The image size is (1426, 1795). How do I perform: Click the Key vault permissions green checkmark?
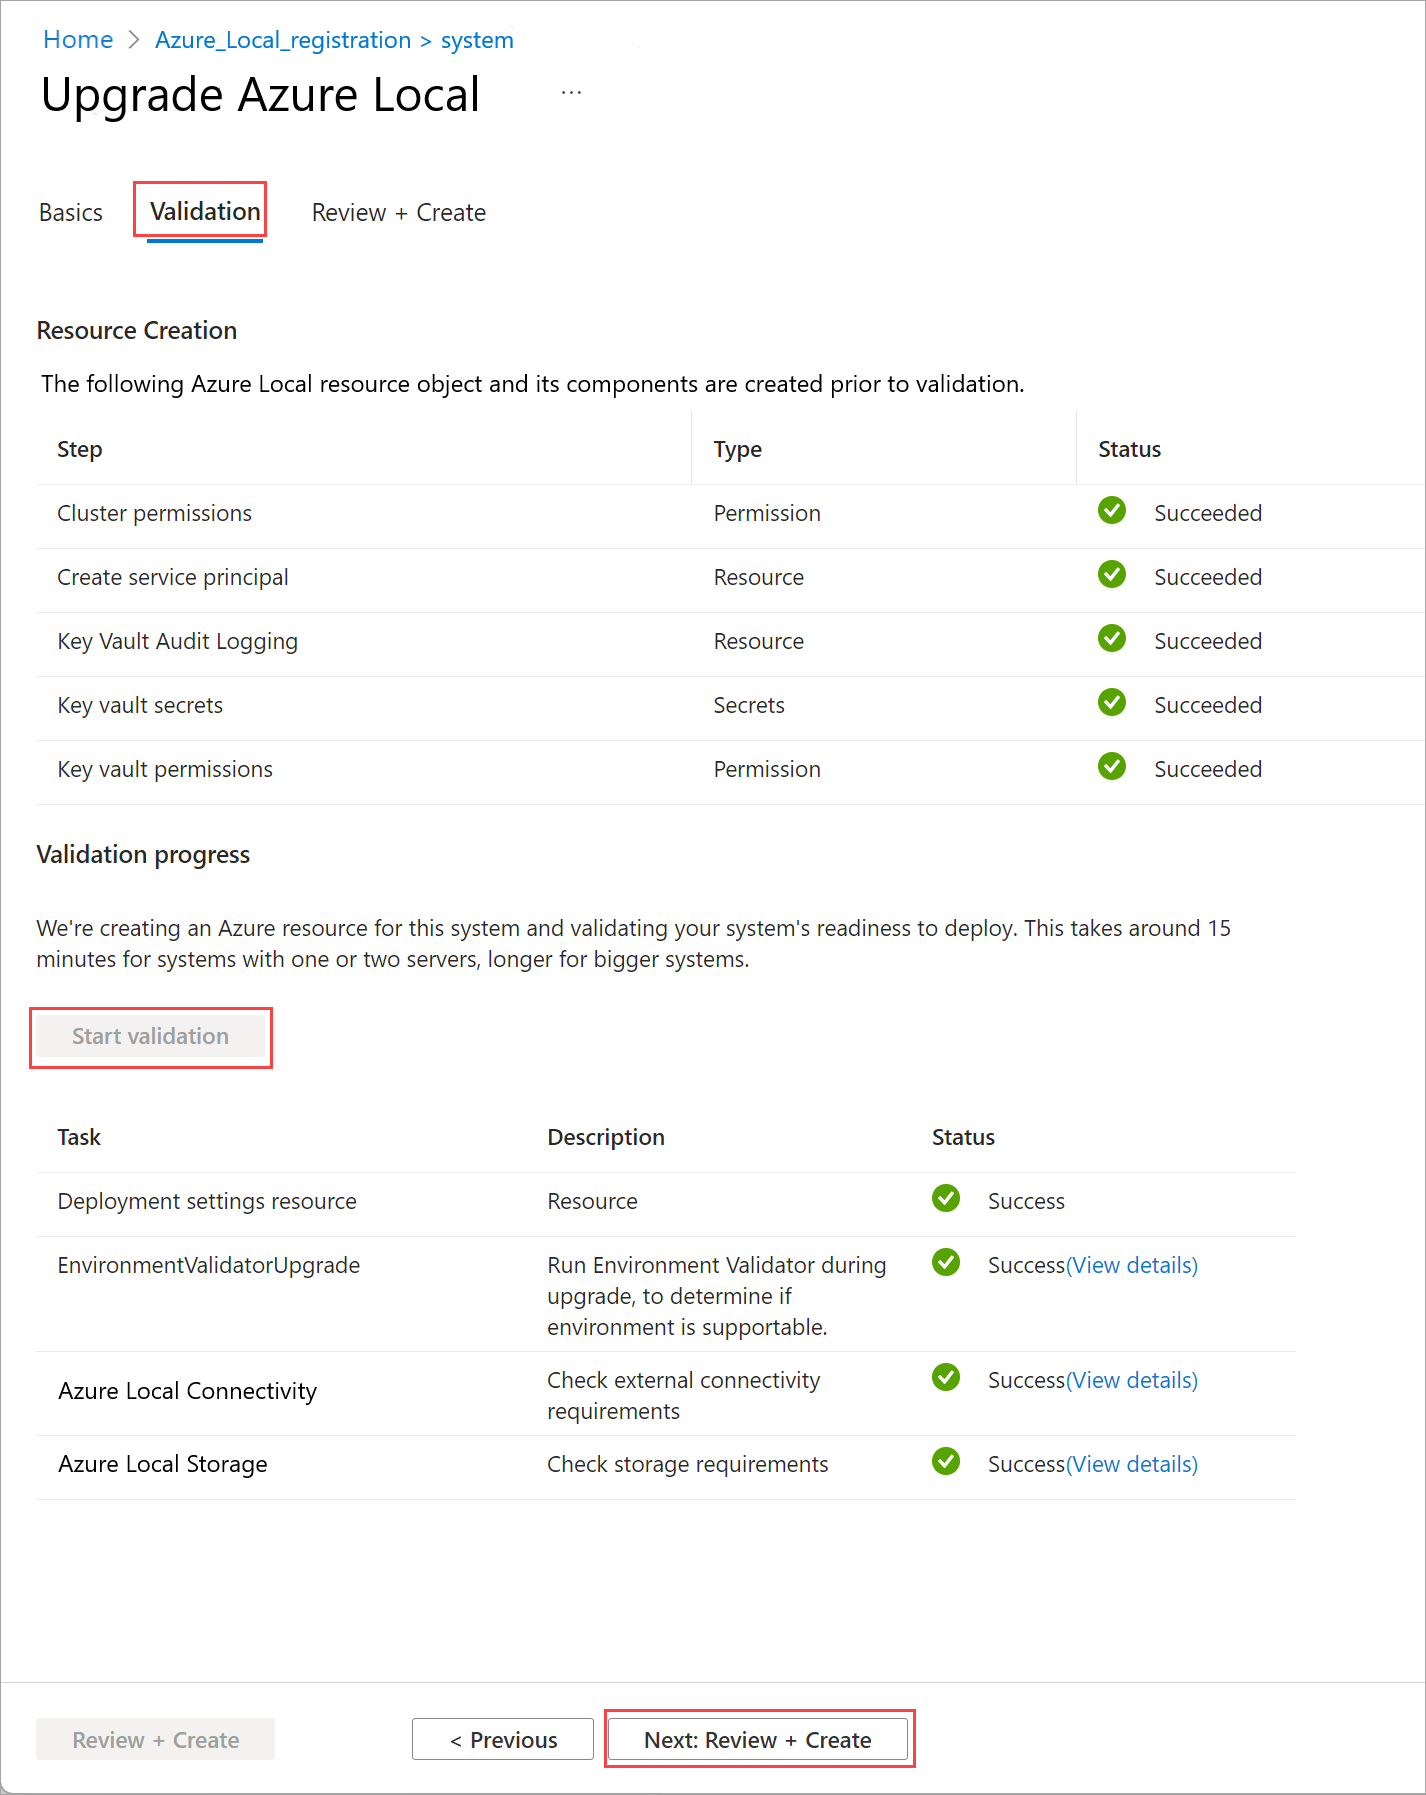[x=1111, y=767]
